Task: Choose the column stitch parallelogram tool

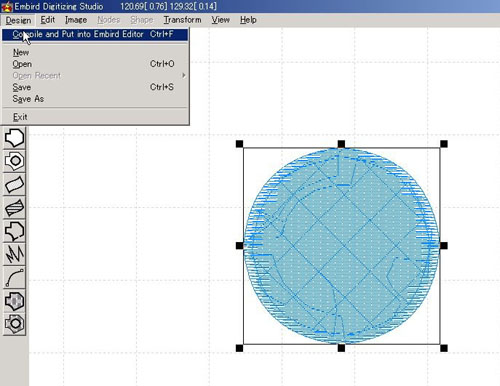Action: tap(14, 184)
